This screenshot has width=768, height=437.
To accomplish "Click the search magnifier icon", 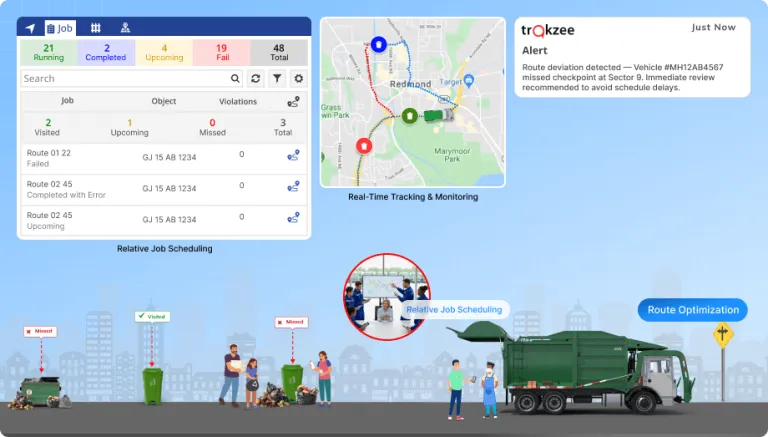I will [x=235, y=78].
